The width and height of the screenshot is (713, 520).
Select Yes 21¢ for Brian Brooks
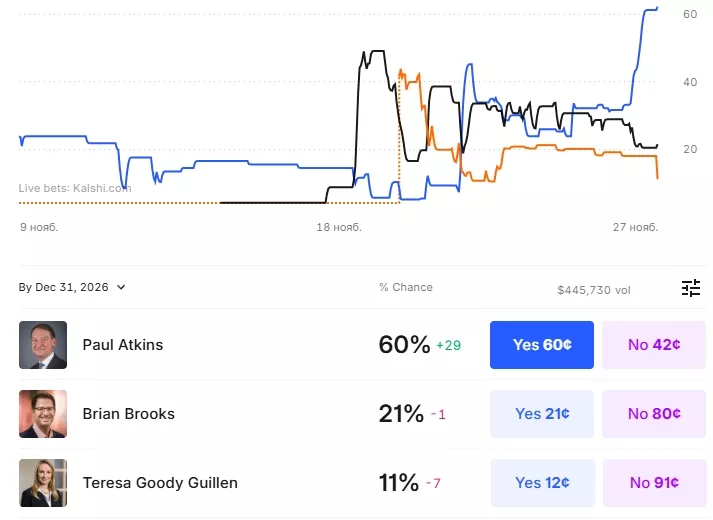tap(541, 414)
